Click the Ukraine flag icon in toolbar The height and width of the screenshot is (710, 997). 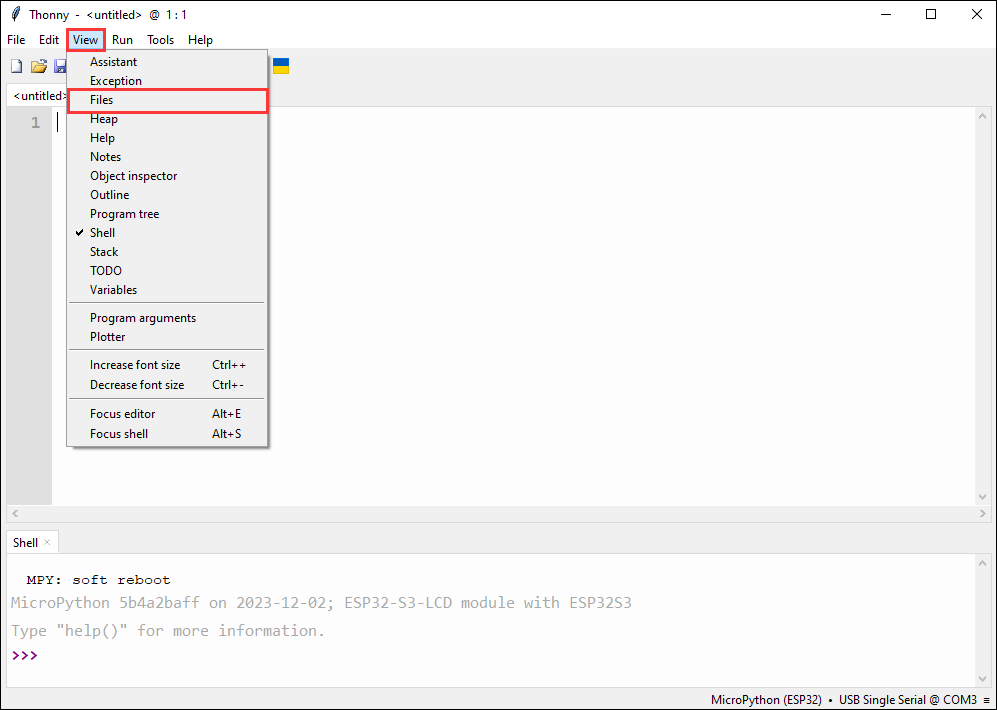(281, 66)
